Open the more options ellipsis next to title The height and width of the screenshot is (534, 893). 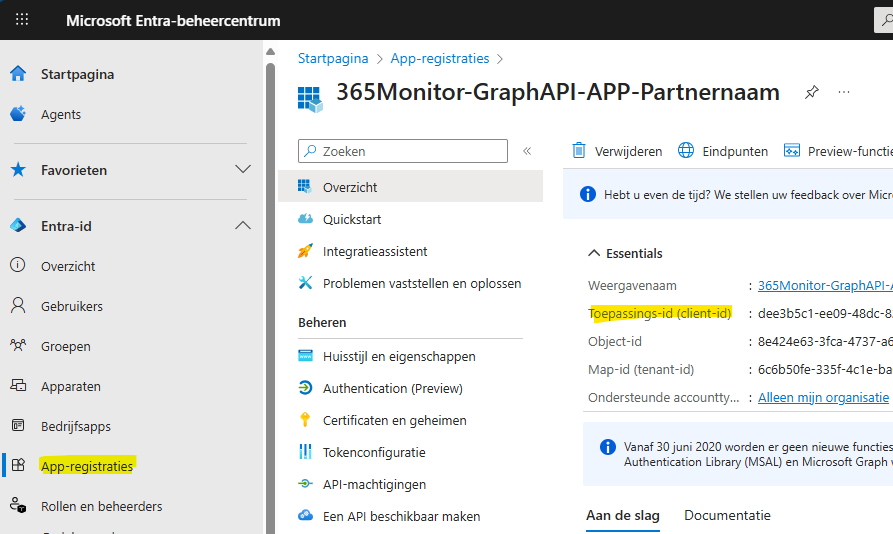click(844, 92)
